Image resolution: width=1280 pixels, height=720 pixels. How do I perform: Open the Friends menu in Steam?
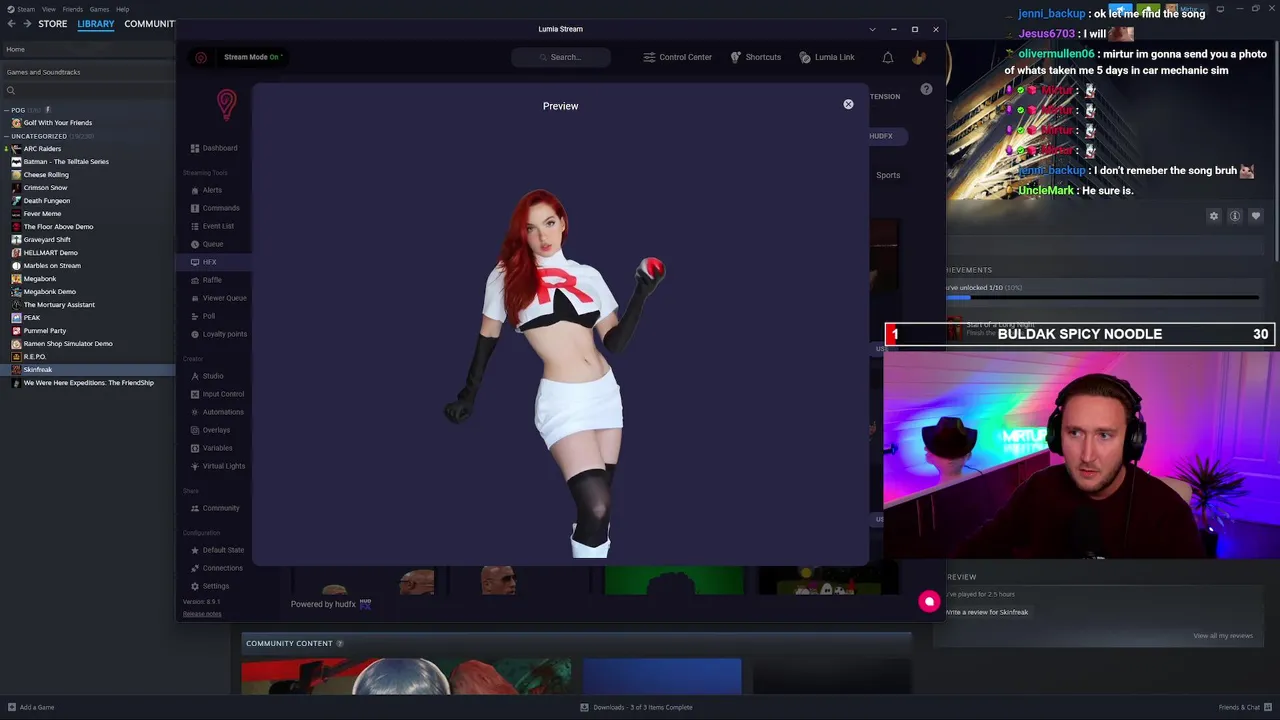click(x=72, y=9)
